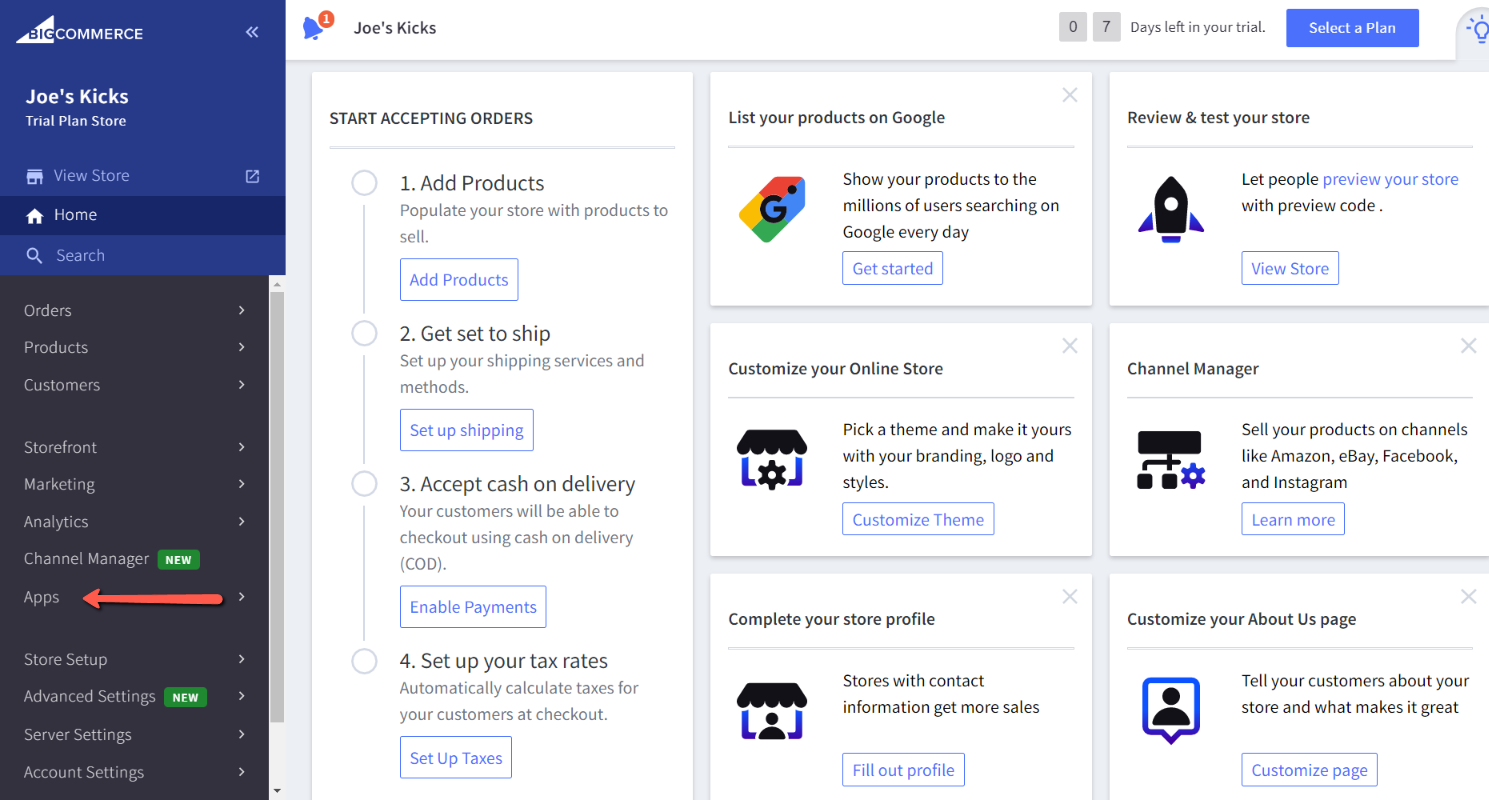Click the Enable Payments button

pos(473,607)
